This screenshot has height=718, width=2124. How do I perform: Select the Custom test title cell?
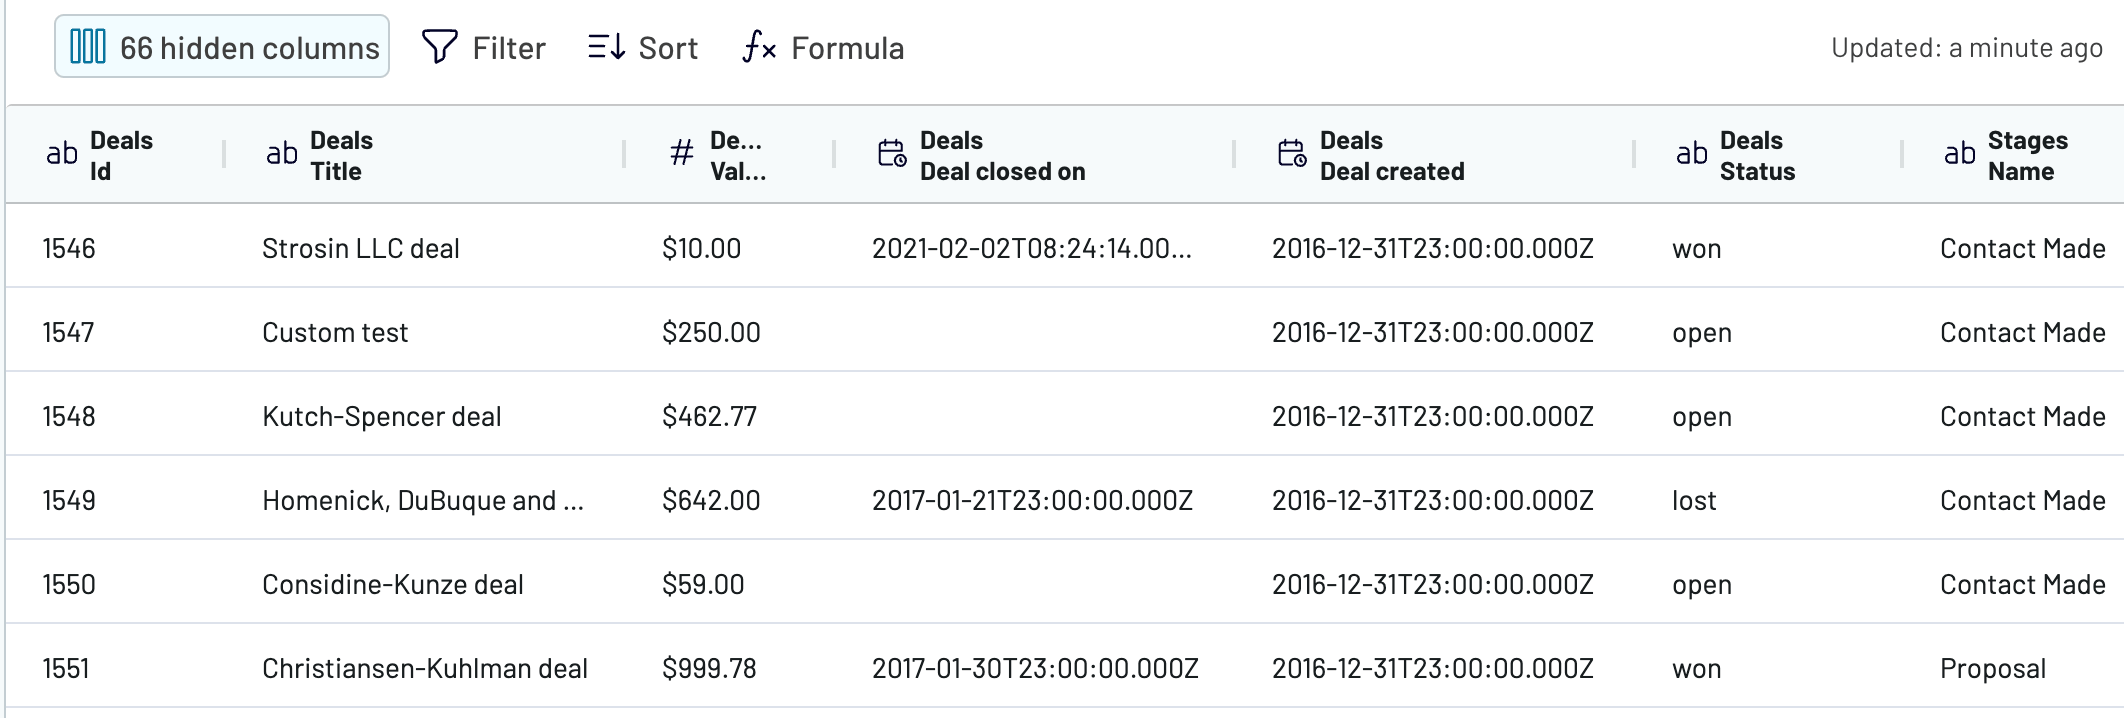pyautogui.click(x=335, y=332)
